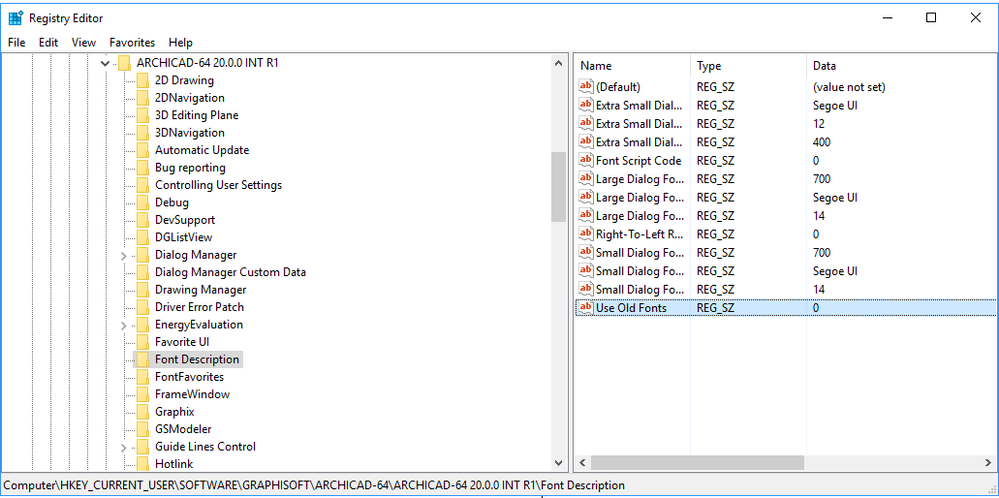The width and height of the screenshot is (999, 498).
Task: Click the Use Old Fonts value icon
Action: [x=586, y=308]
